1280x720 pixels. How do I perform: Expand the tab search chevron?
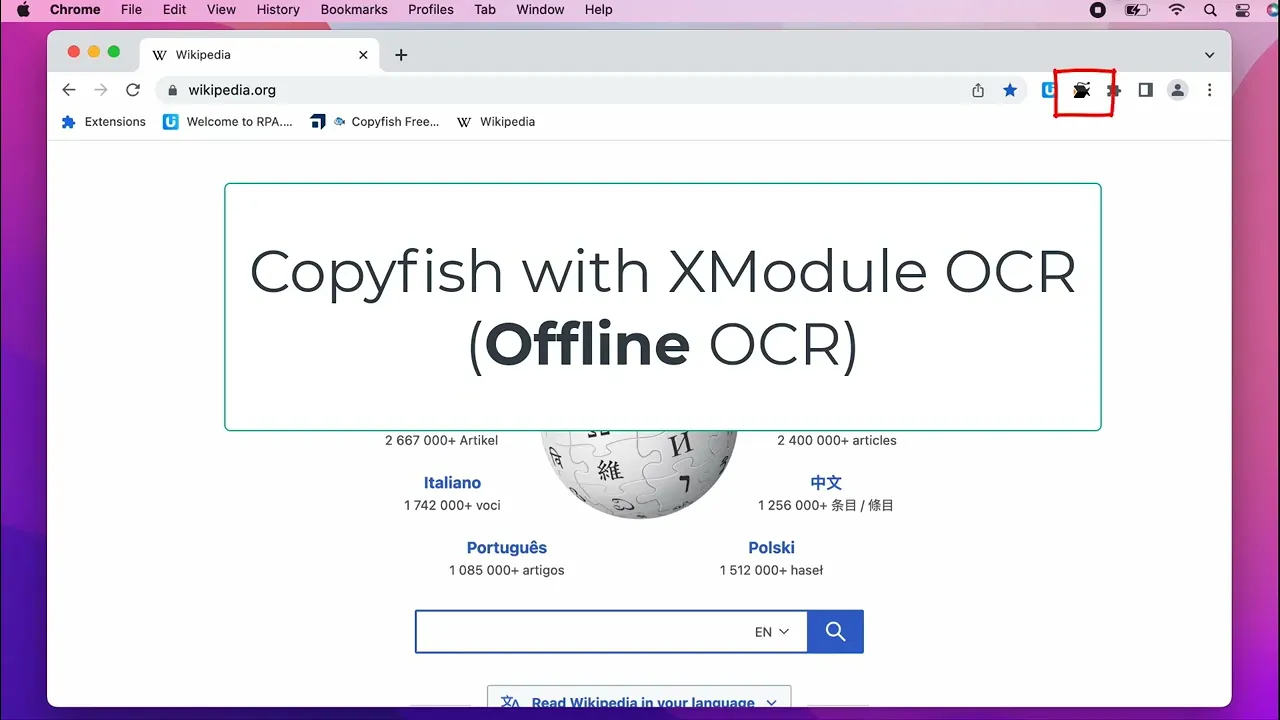point(1209,55)
